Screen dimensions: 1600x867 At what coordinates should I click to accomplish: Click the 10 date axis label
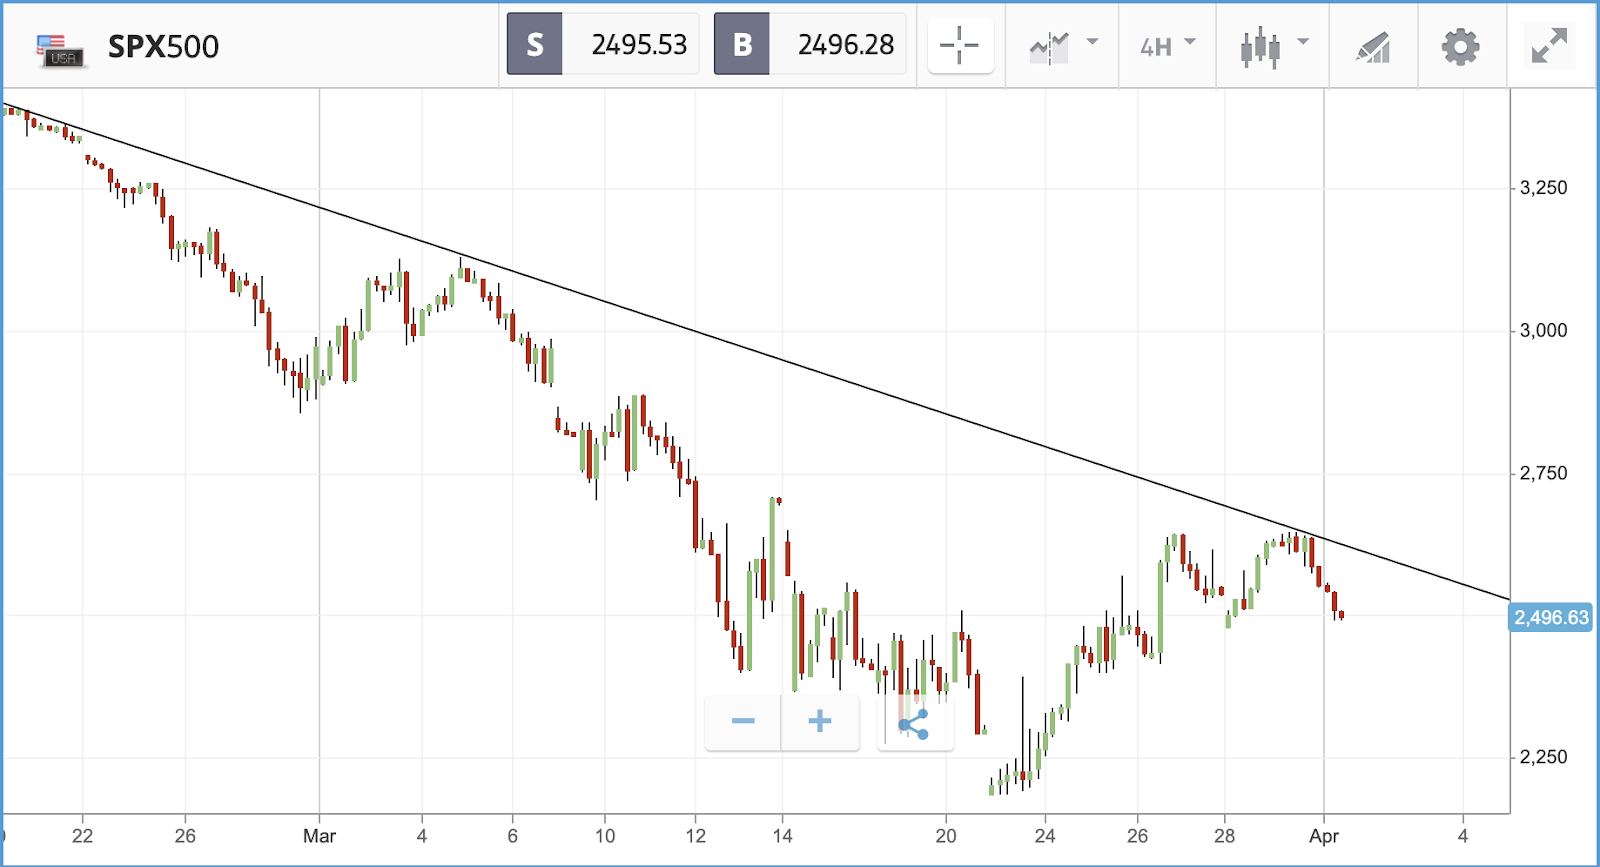coord(605,836)
